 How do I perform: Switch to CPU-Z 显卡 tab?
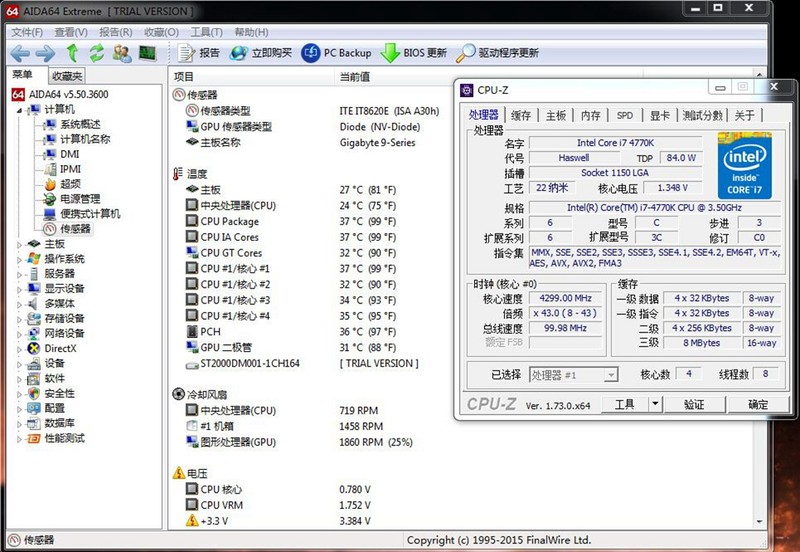[660, 115]
